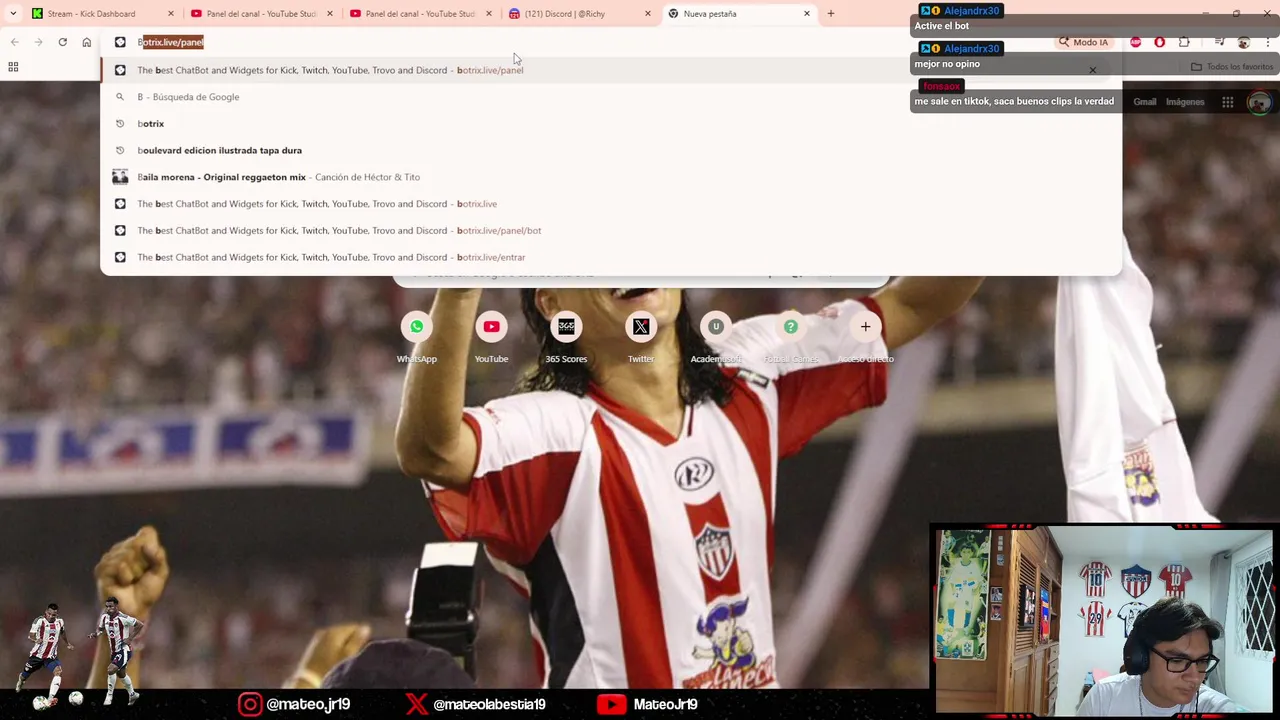This screenshot has width=1280, height=720.
Task: Open Todos los favoritos folder
Action: click(1232, 67)
